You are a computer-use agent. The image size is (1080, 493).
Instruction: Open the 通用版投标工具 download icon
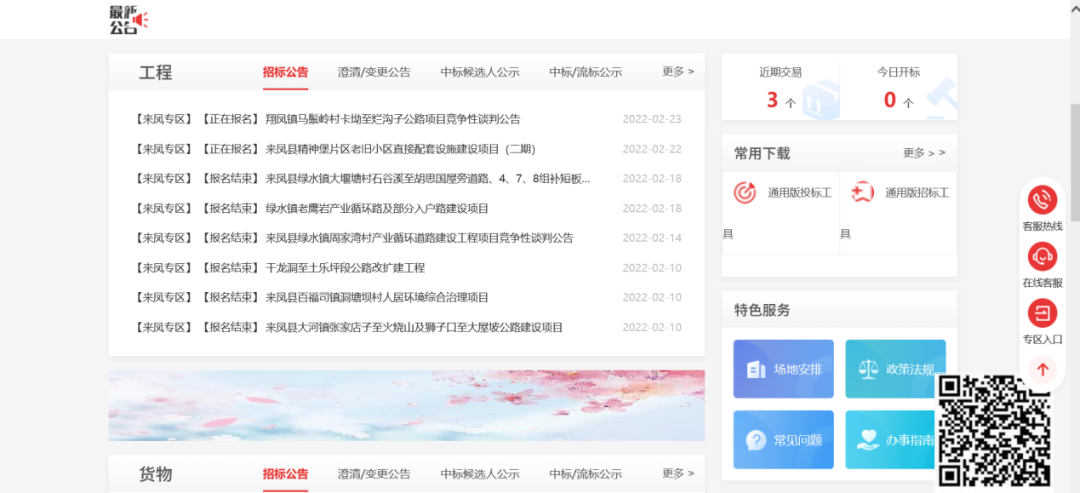(x=745, y=192)
